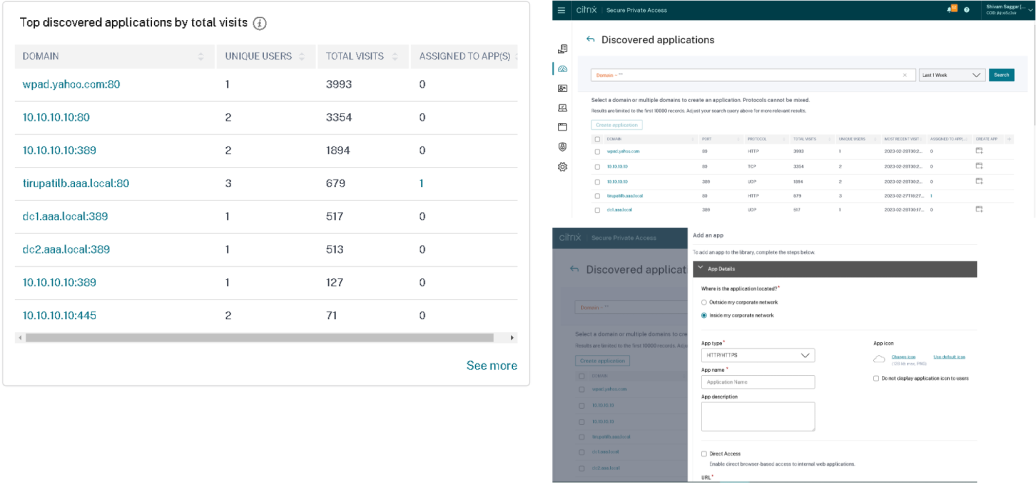Click the See more link

click(491, 366)
